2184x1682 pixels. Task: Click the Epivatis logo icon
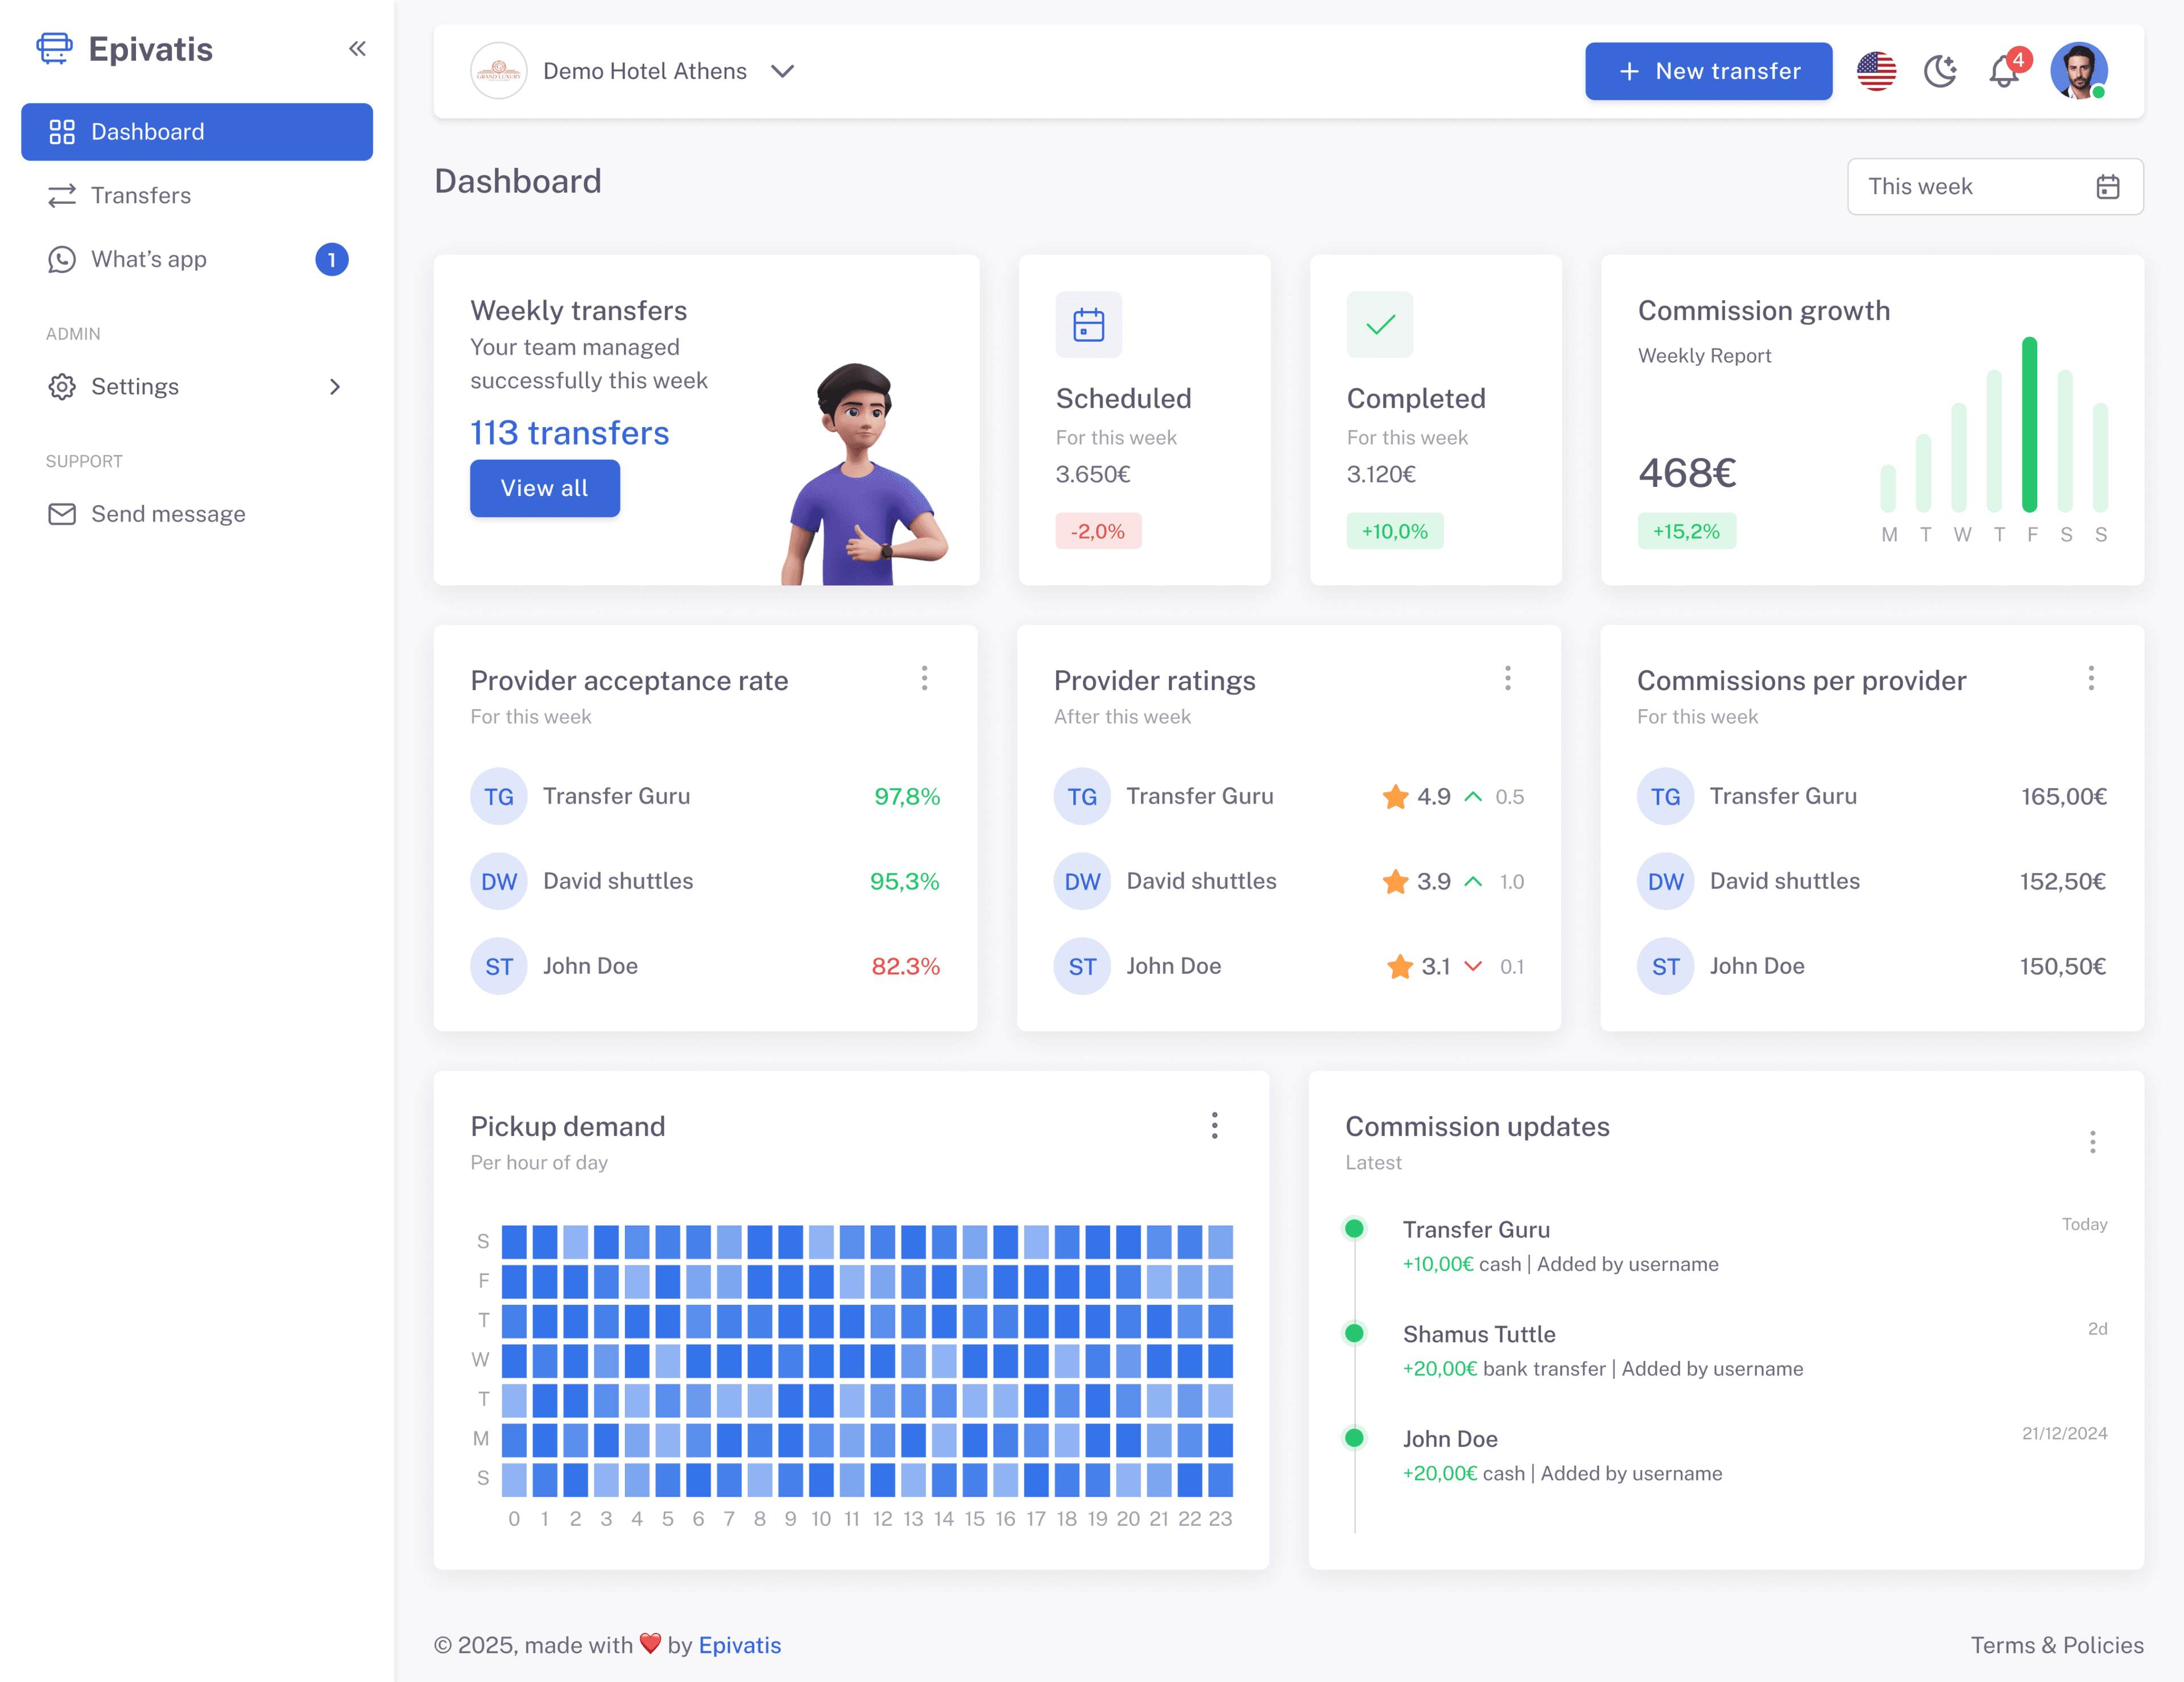point(55,48)
